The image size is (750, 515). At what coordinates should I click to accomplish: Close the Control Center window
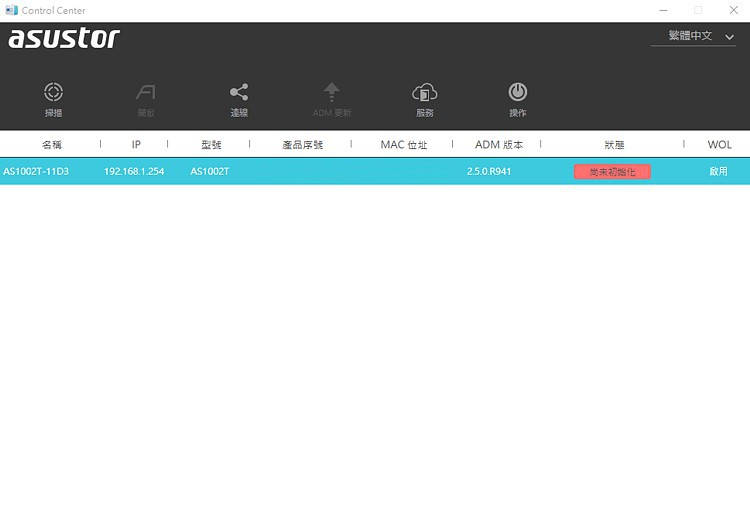coord(734,10)
